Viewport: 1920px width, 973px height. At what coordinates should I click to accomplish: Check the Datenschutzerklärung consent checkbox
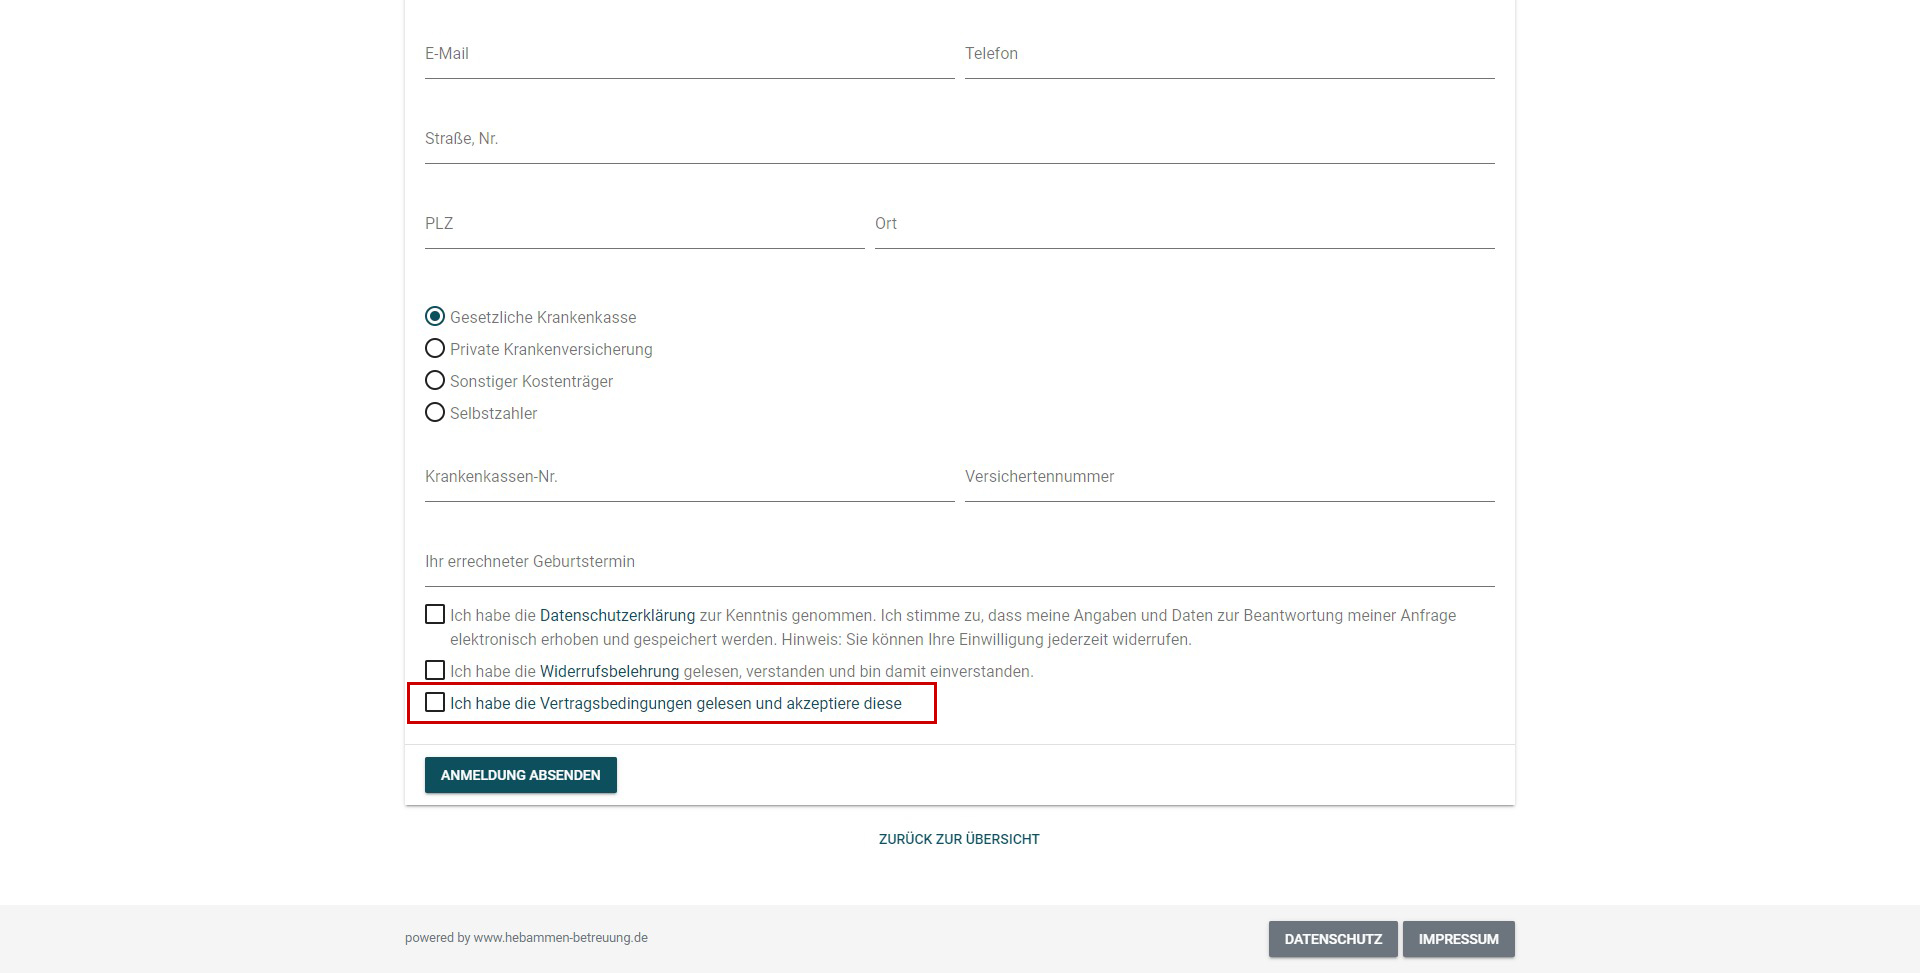coord(435,615)
